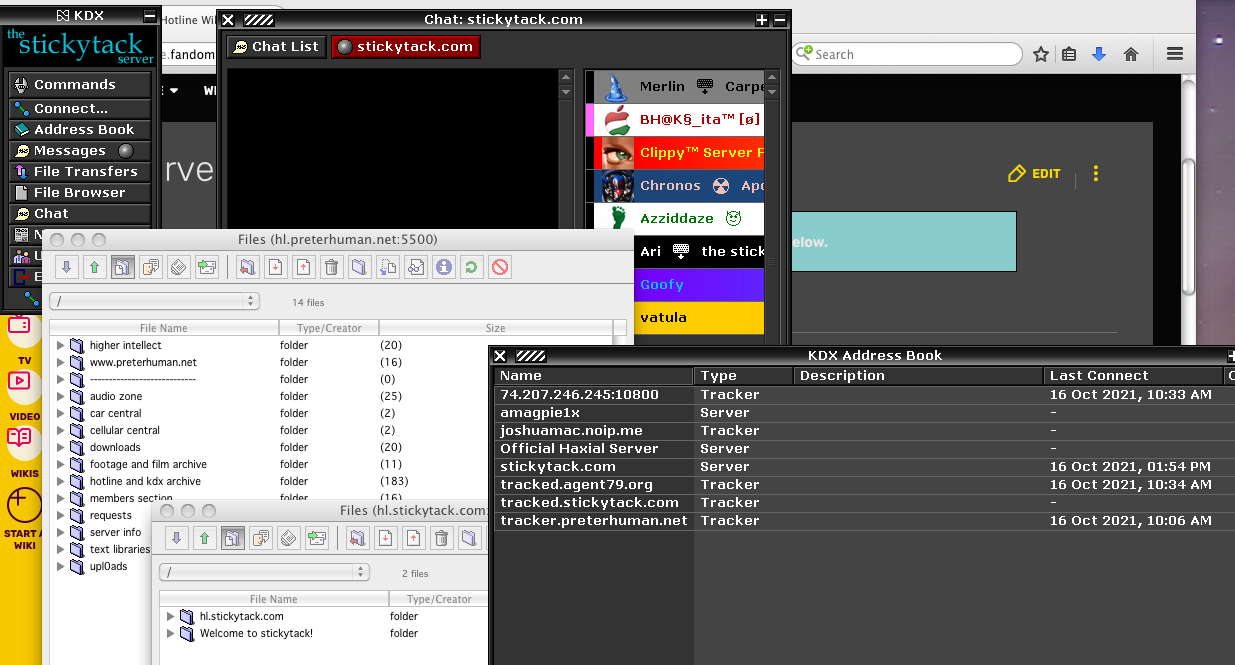The height and width of the screenshot is (665, 1235).
Task: Click the browser home icon
Action: [x=1131, y=54]
